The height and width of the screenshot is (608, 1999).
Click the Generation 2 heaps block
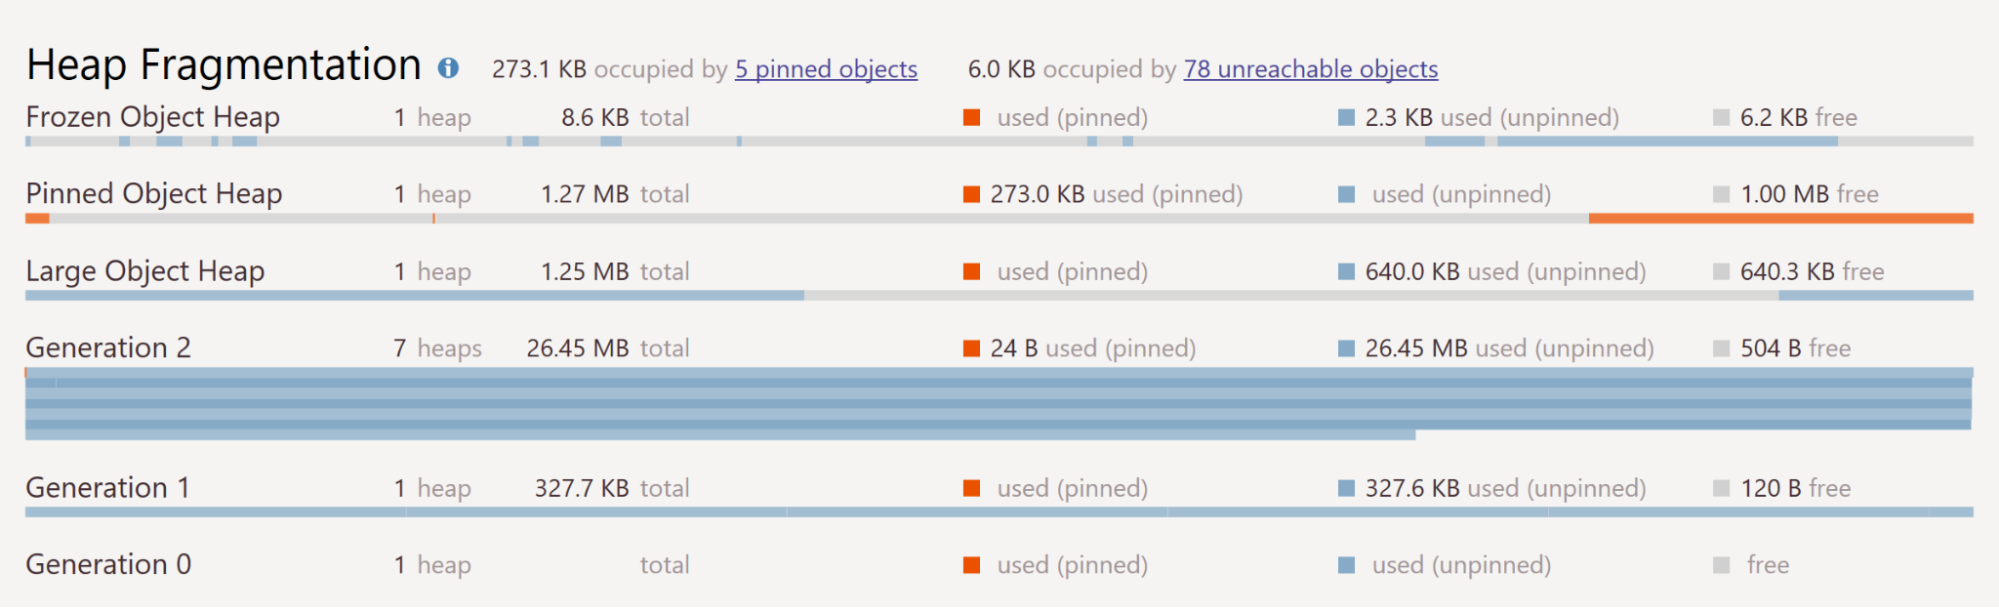point(999,404)
